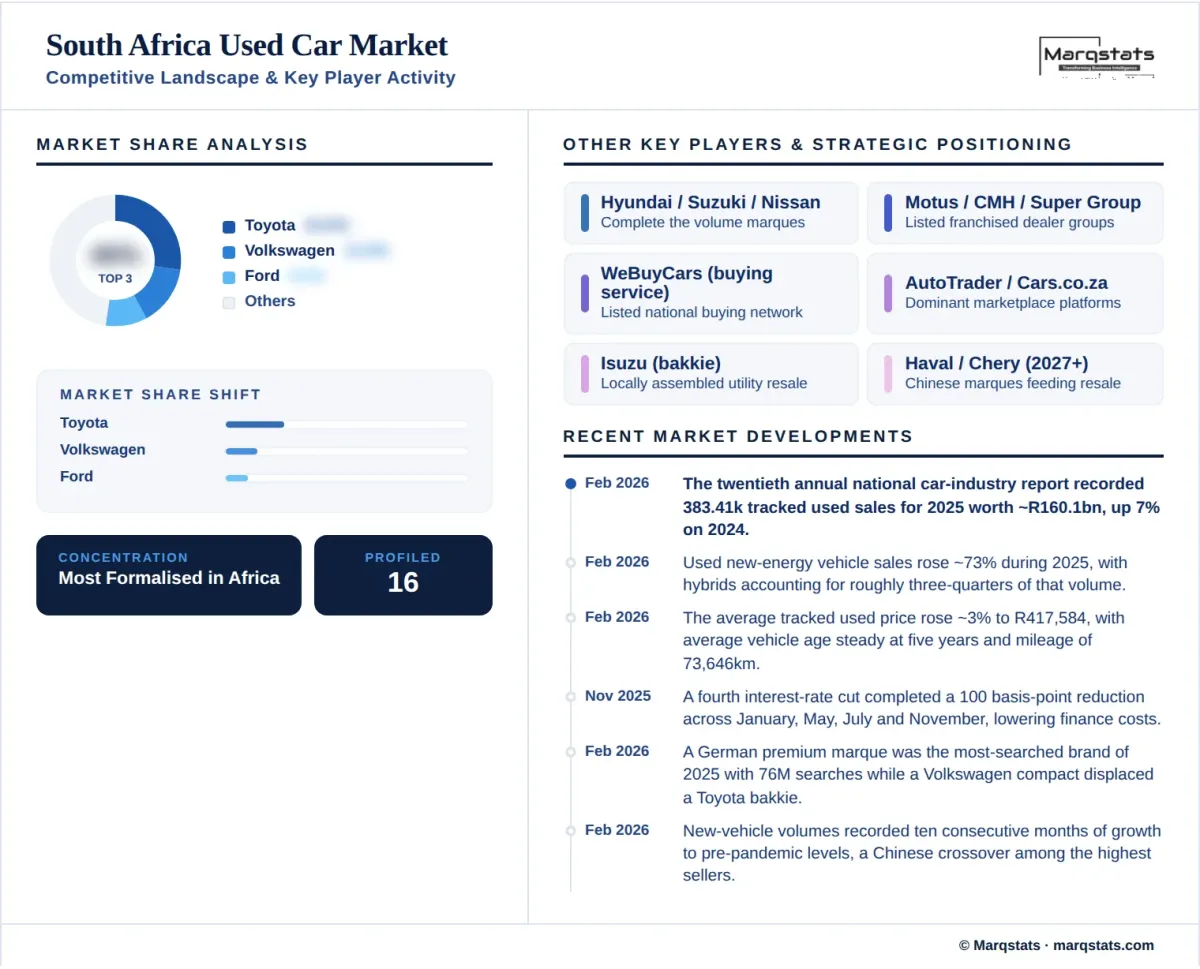Click 'Listed national buying network' subtitle
This screenshot has width=1200, height=969.
click(x=702, y=313)
